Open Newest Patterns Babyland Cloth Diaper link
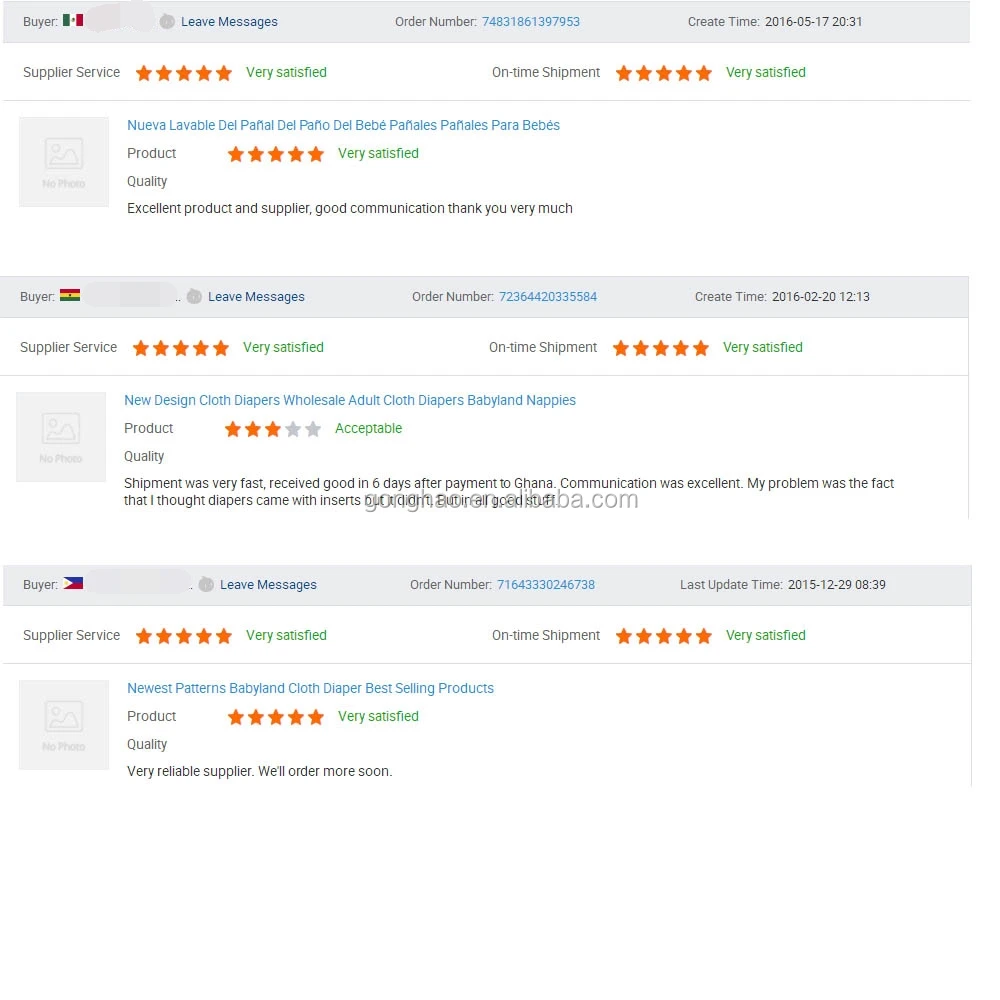 pos(310,688)
